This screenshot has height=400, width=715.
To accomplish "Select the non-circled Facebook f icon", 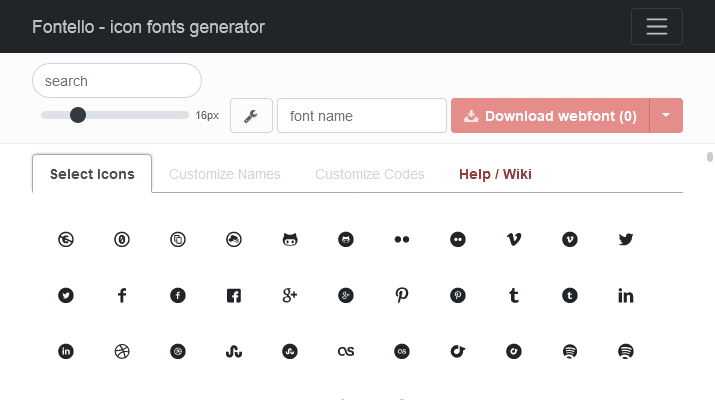I will pyautogui.click(x=122, y=296).
